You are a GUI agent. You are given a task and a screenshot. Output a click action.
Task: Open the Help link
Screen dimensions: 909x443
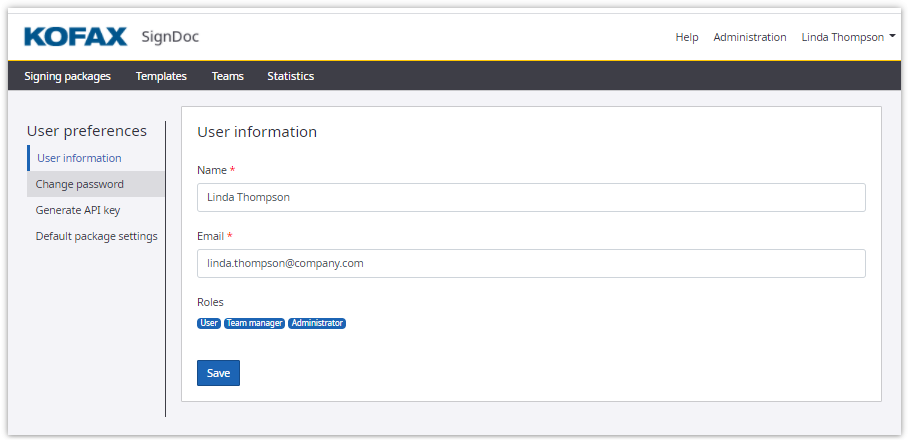coord(687,37)
